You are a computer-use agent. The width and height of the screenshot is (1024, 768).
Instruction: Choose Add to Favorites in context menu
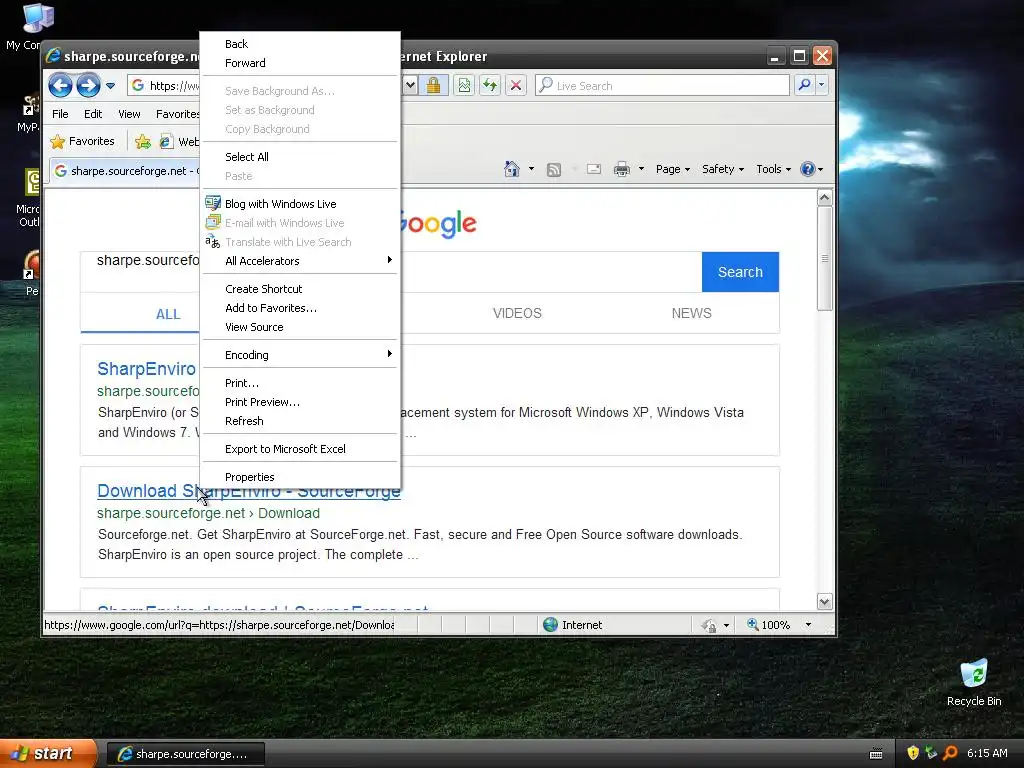tap(300, 308)
